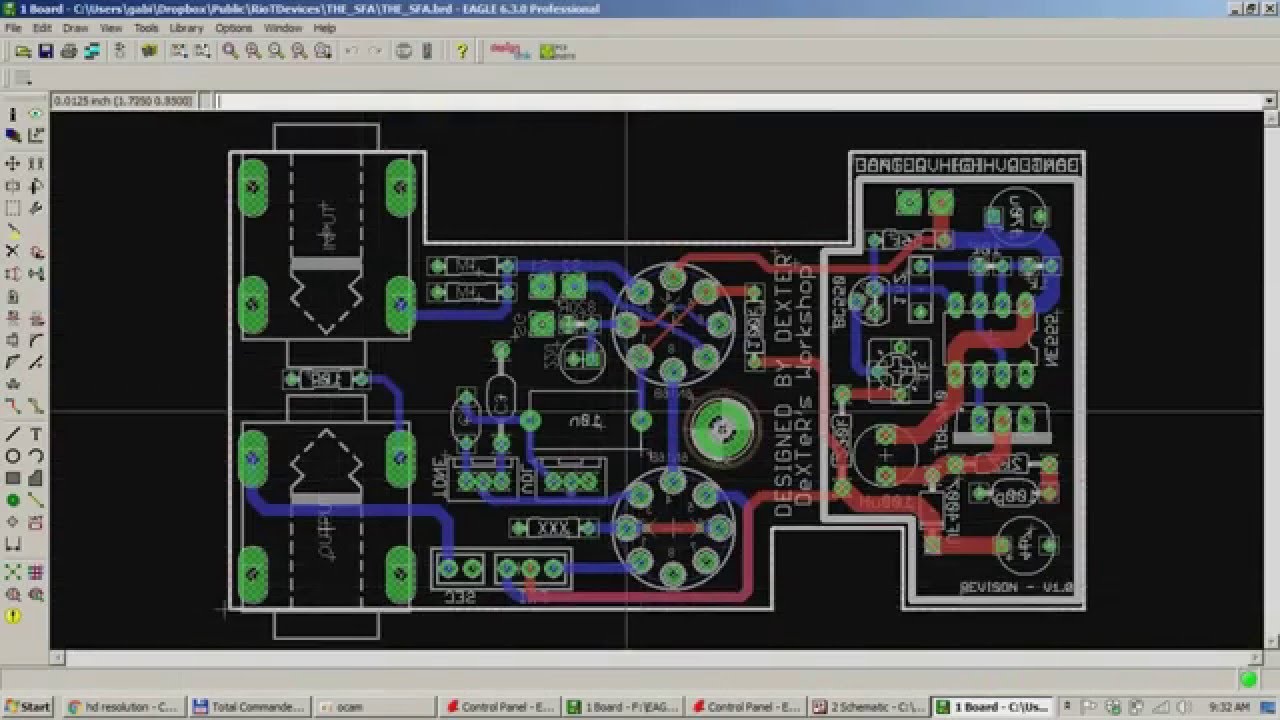1280x720 pixels.
Task: Click the Windows Start button
Action: click(x=28, y=706)
